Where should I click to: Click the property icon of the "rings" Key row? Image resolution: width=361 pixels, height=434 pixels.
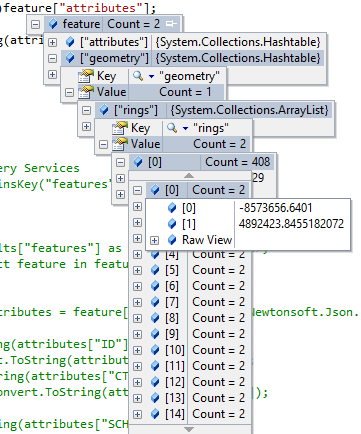click(120, 128)
